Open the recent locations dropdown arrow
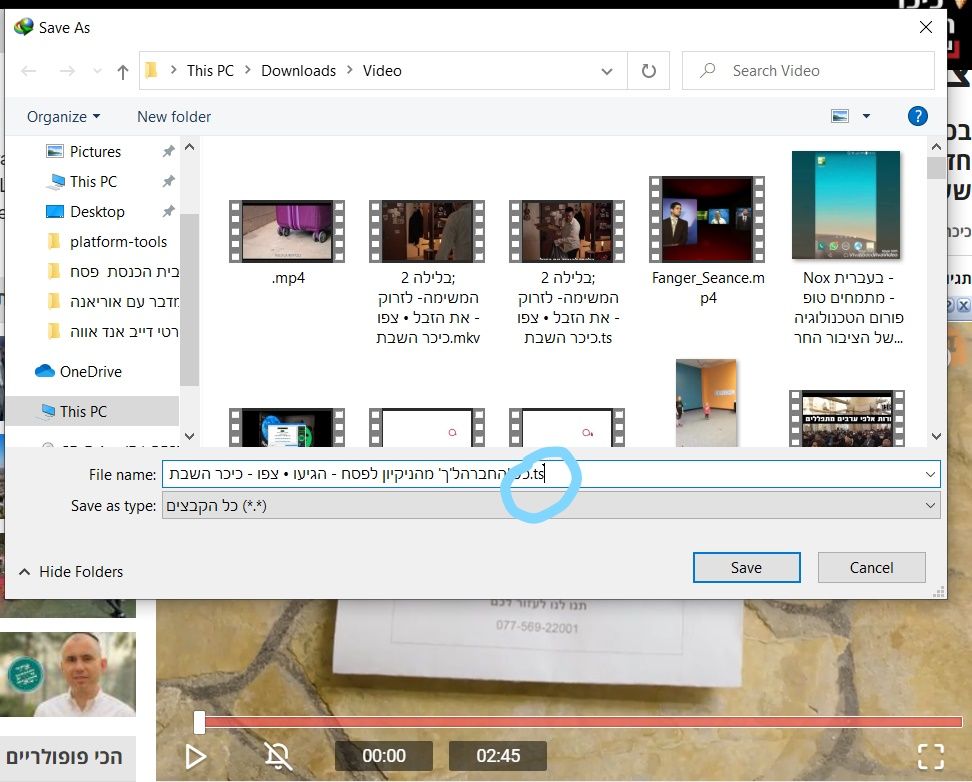 pos(97,71)
